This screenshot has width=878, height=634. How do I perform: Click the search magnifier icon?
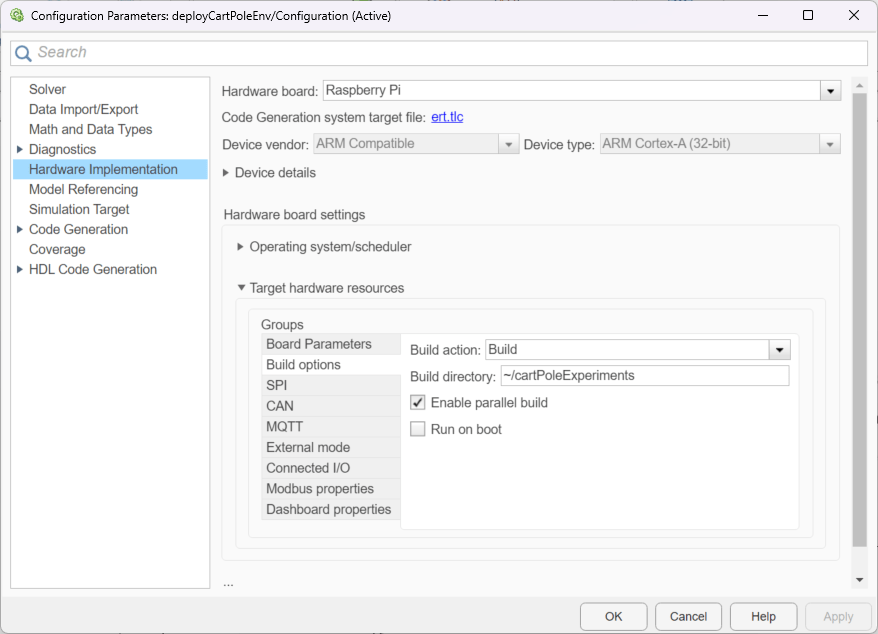(23, 53)
